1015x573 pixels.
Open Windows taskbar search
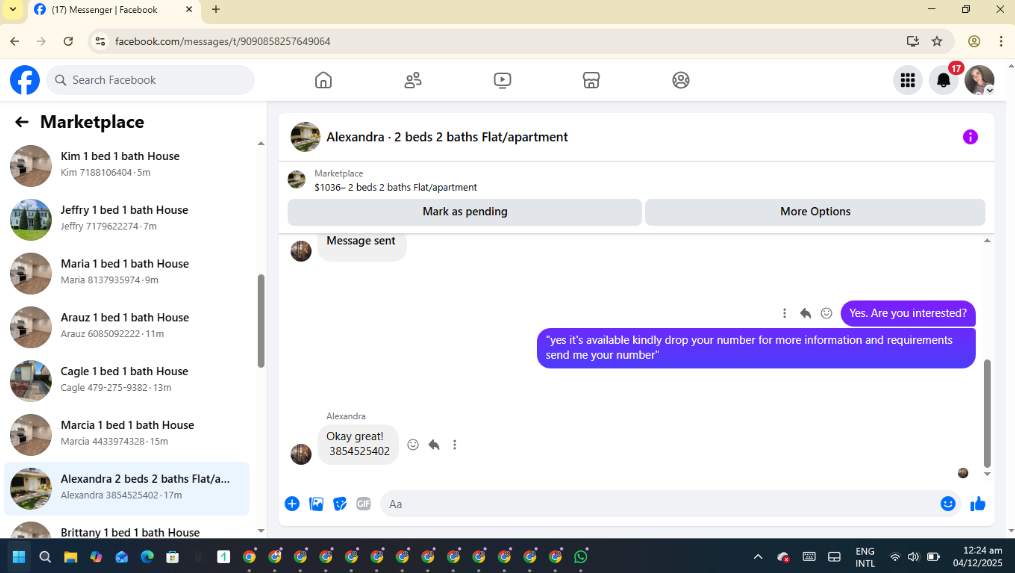click(x=45, y=557)
